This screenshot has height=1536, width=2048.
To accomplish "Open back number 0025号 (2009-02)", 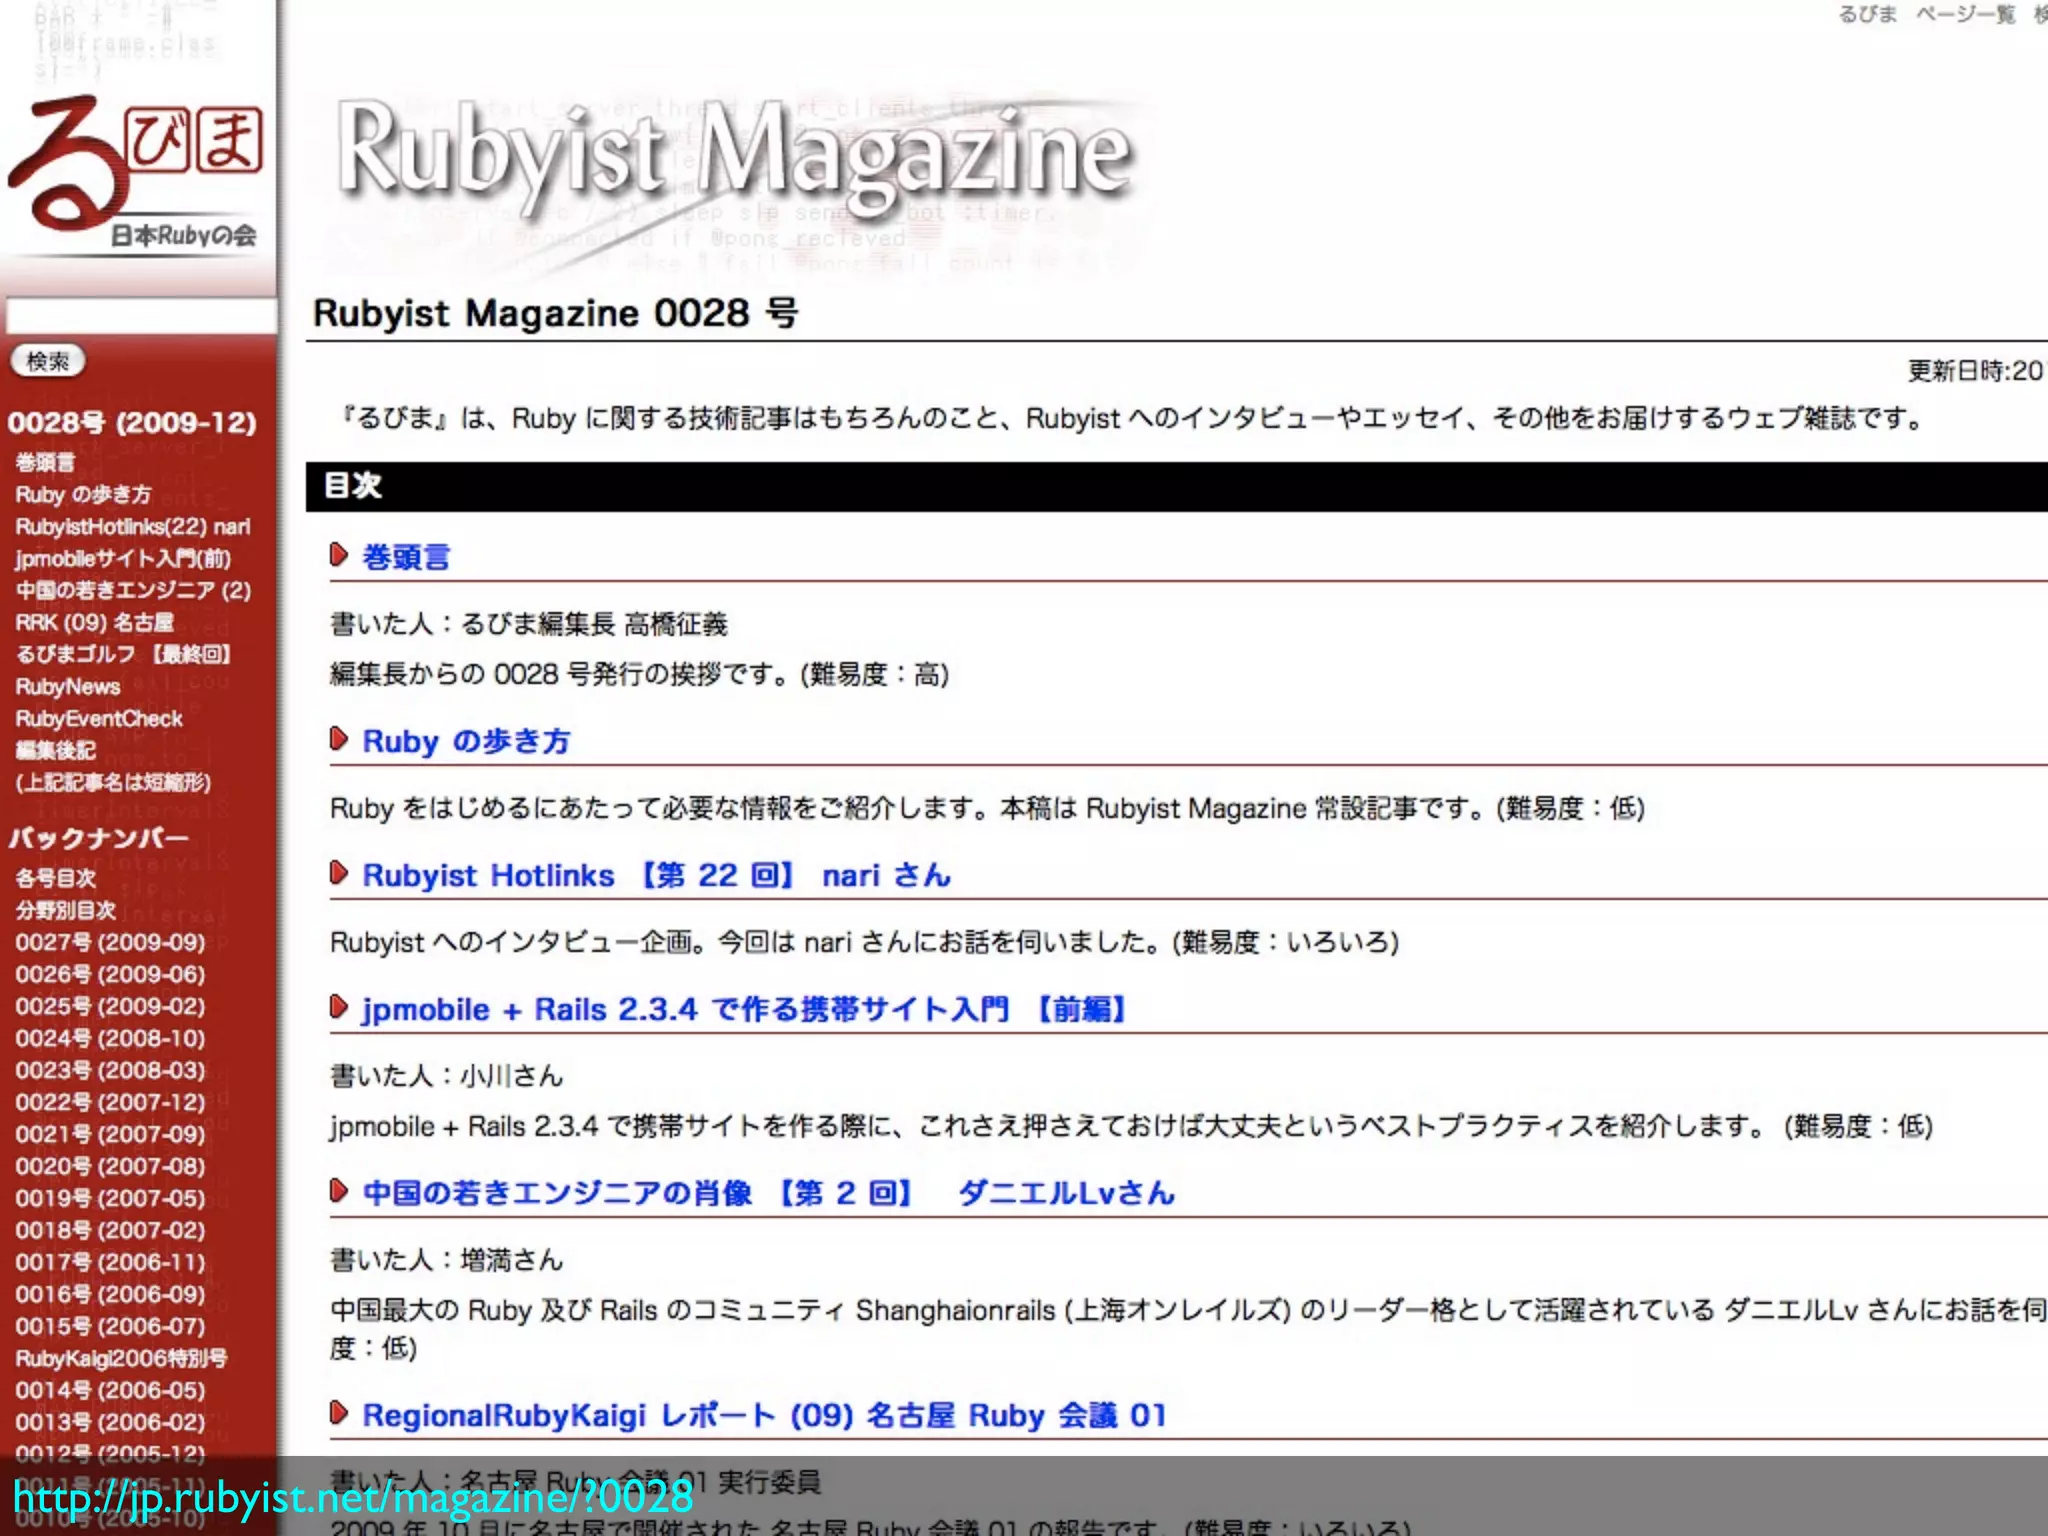I will pos(110,1006).
